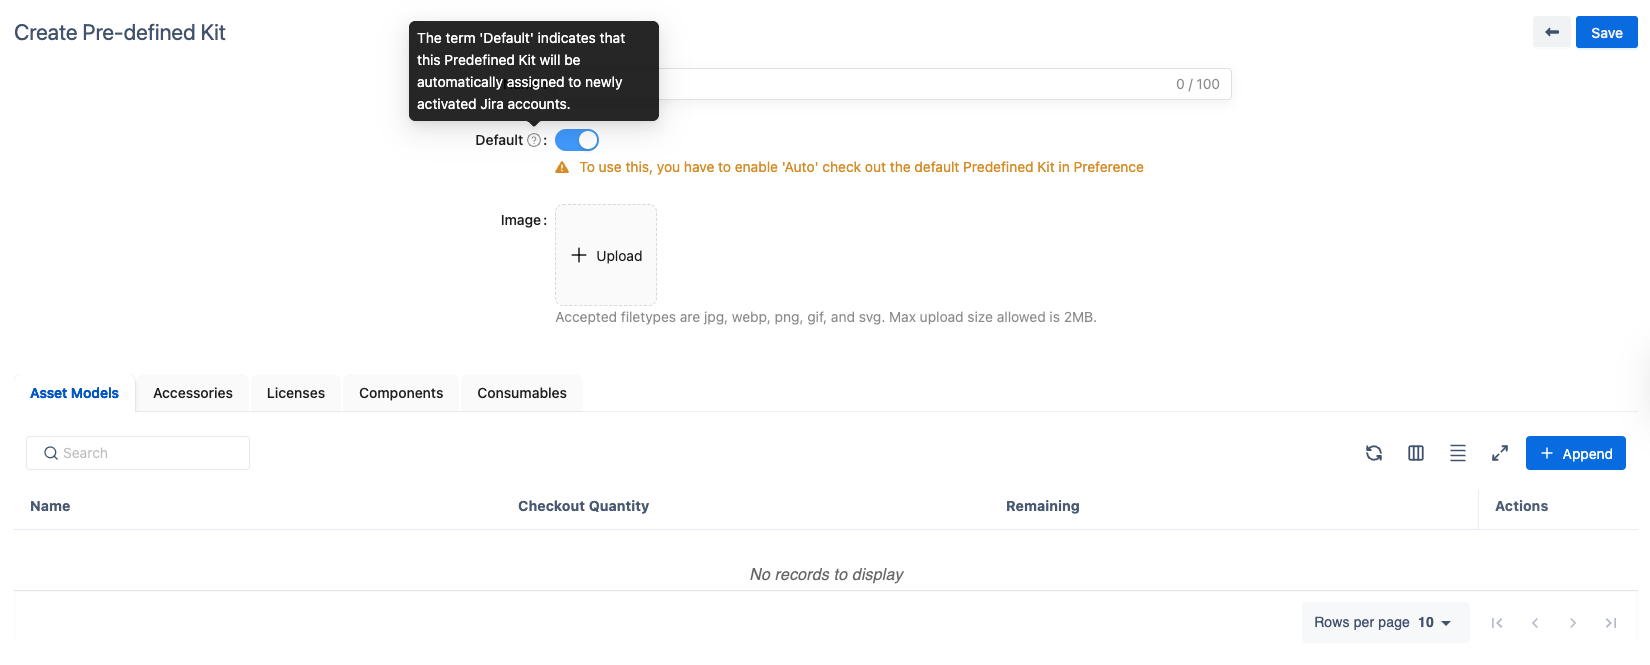Image resolution: width=1650 pixels, height=665 pixels.
Task: Click the Save button
Action: coord(1606,32)
